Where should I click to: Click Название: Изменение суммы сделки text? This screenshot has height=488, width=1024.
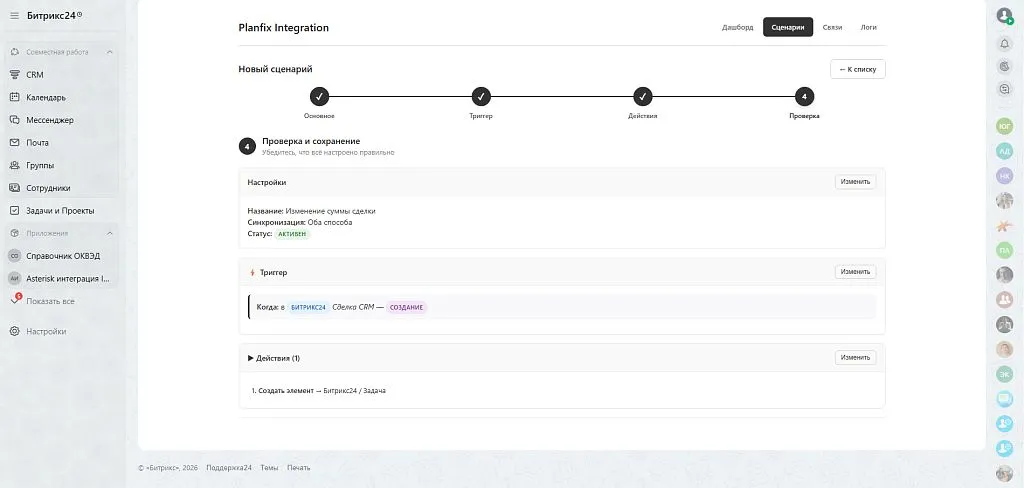click(x=312, y=211)
